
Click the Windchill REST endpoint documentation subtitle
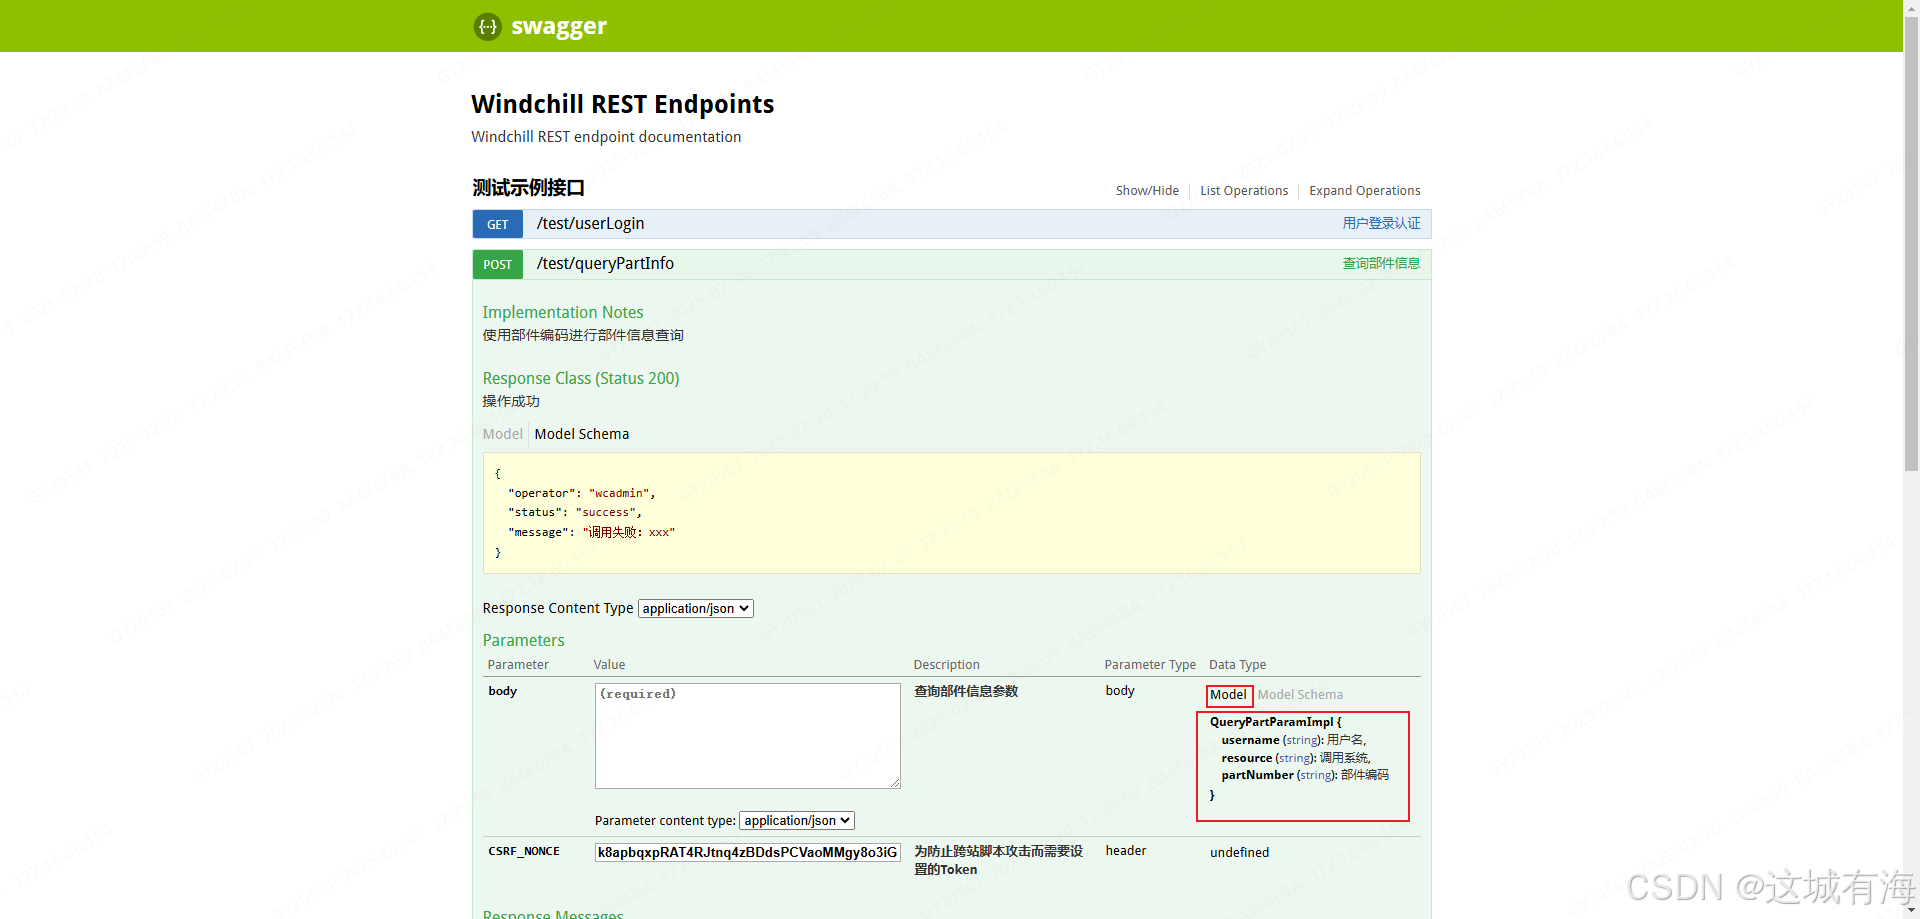click(606, 137)
